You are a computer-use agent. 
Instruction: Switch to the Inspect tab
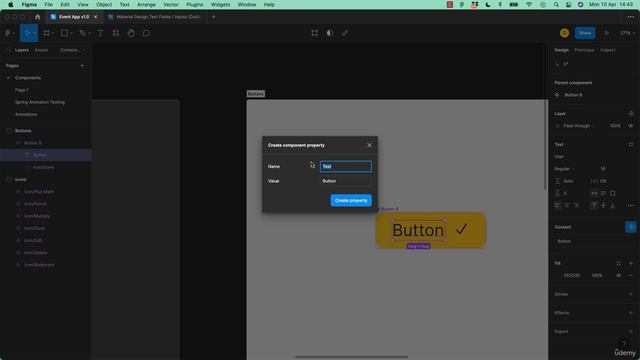tap(607, 50)
